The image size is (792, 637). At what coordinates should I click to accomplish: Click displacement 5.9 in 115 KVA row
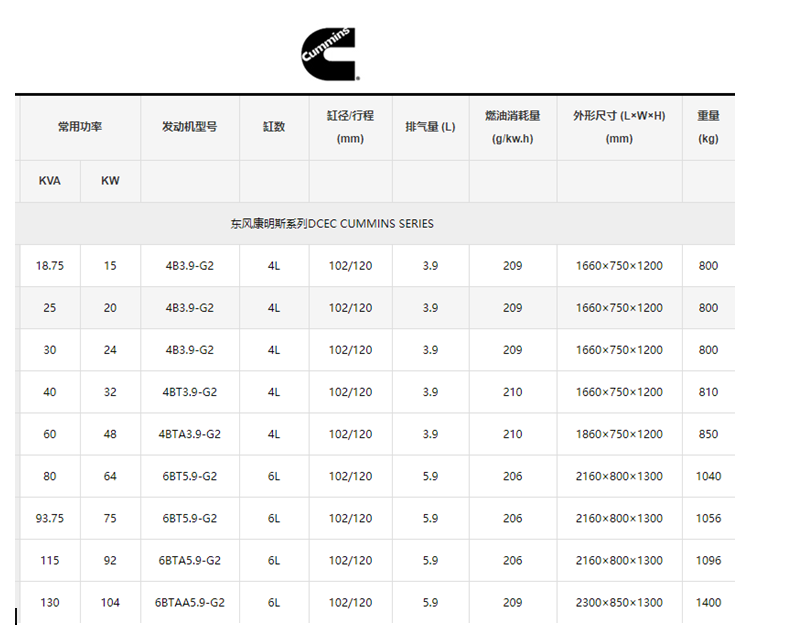(430, 560)
